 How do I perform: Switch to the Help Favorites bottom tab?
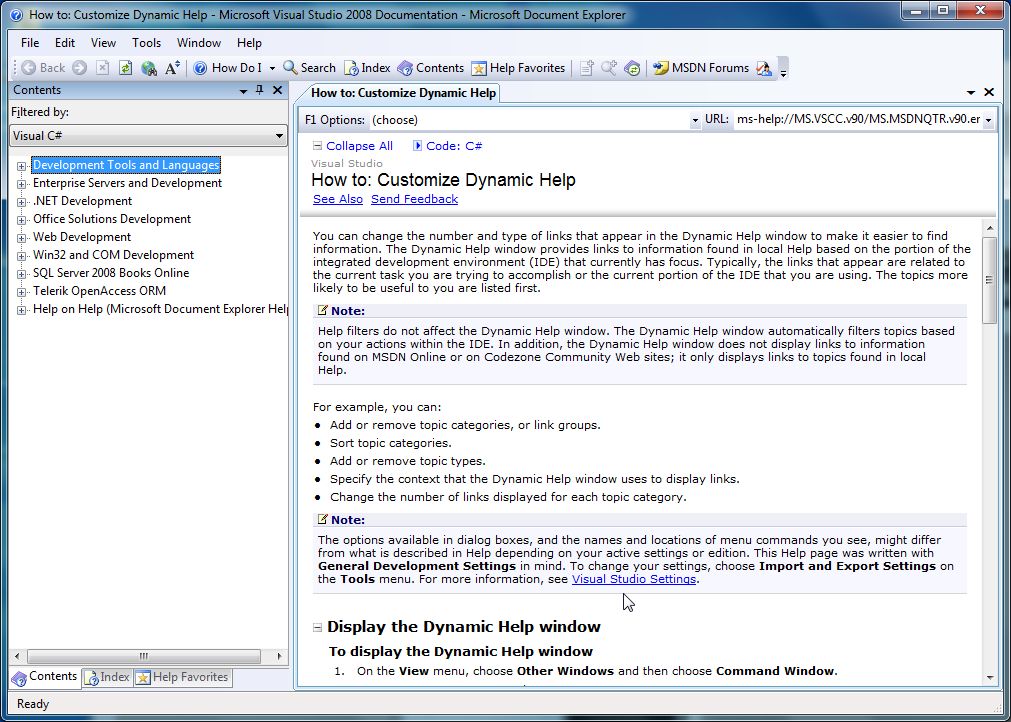point(182,678)
